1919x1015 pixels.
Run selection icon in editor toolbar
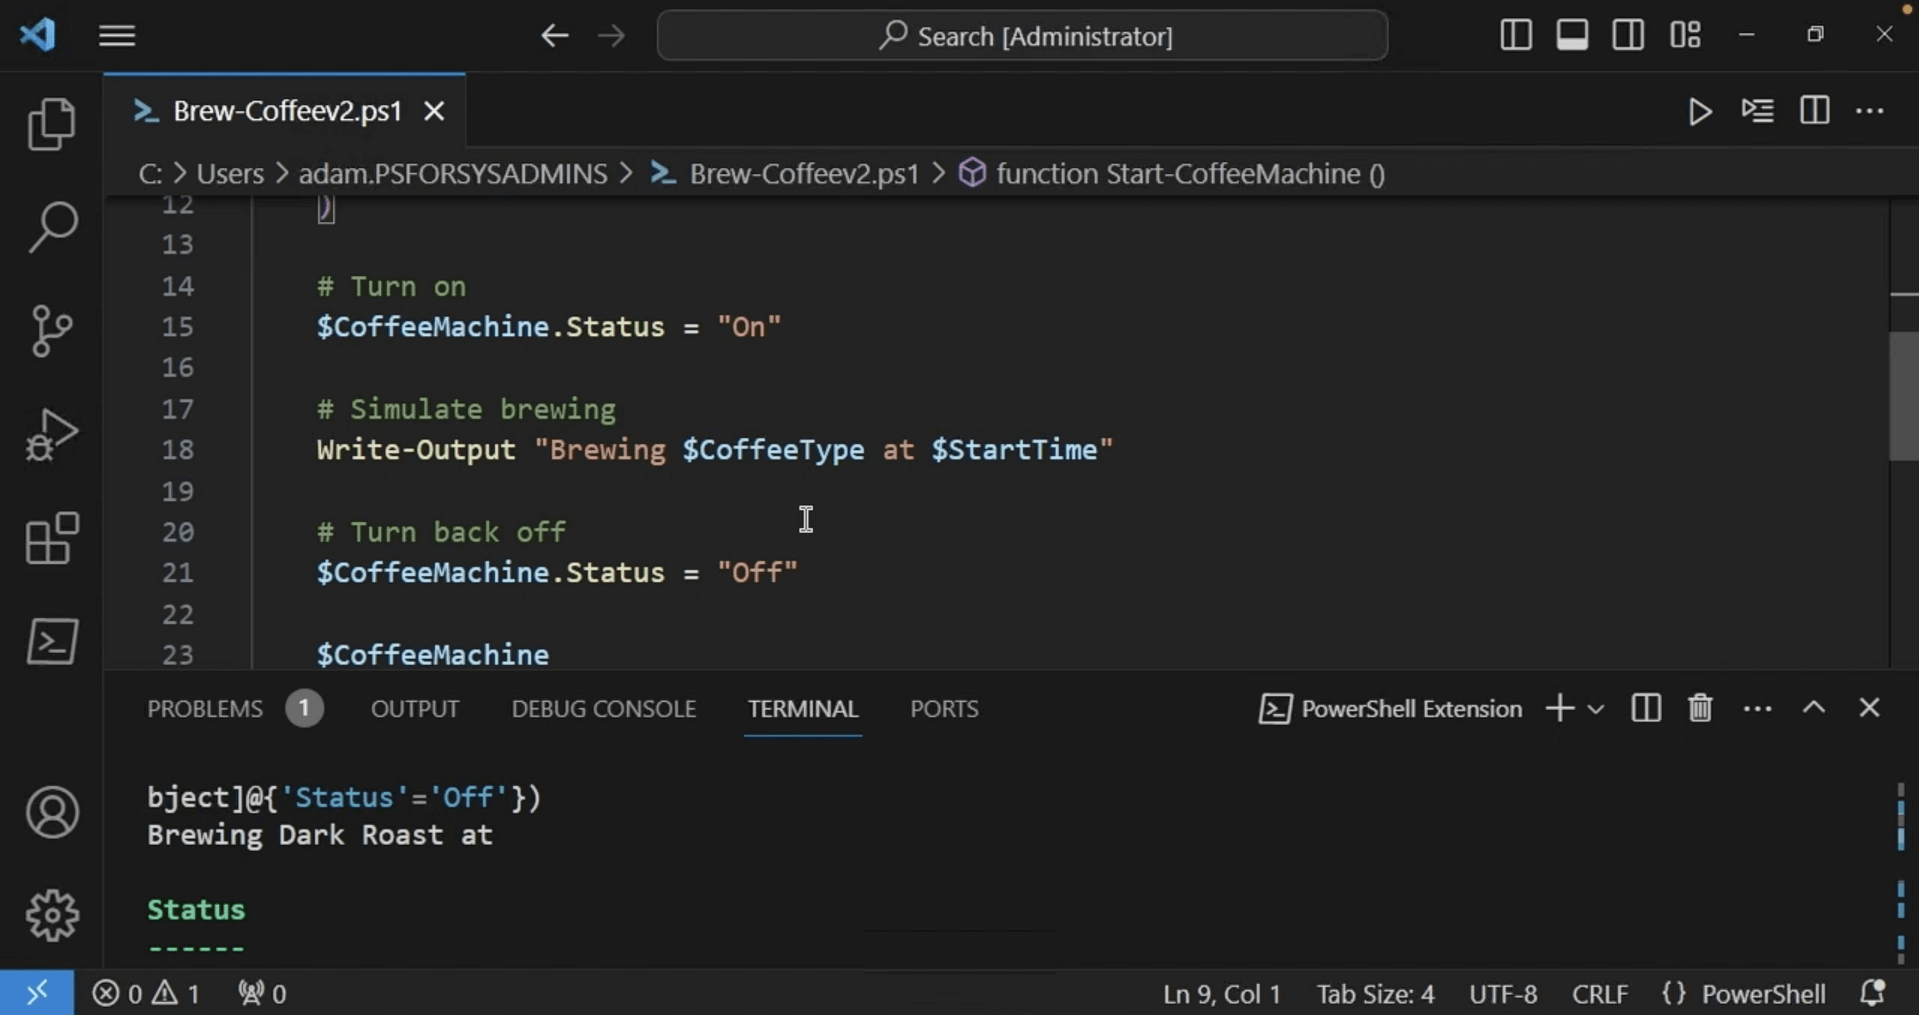(1757, 111)
